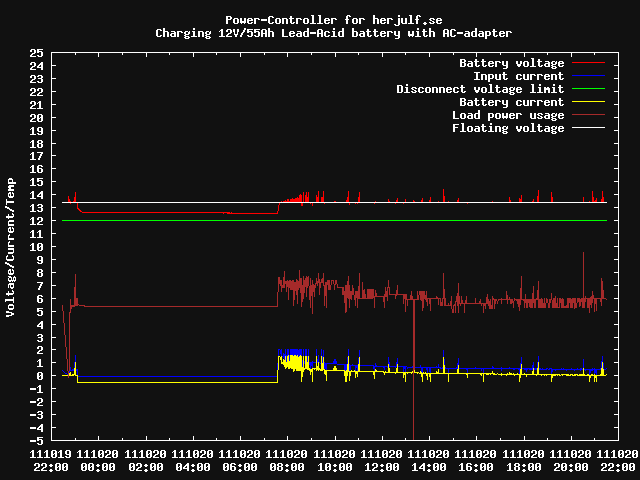The height and width of the screenshot is (480, 640).
Task: Click the y-axis value 12 label
Action: click(x=36, y=221)
